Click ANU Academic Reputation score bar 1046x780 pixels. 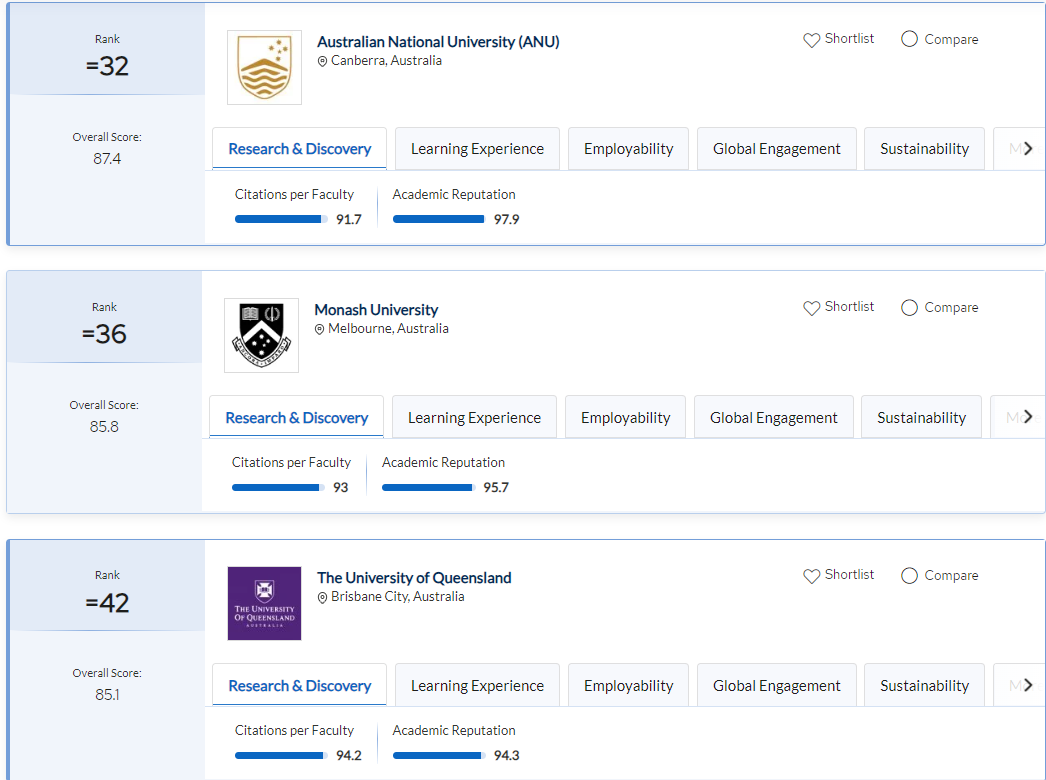coord(438,219)
